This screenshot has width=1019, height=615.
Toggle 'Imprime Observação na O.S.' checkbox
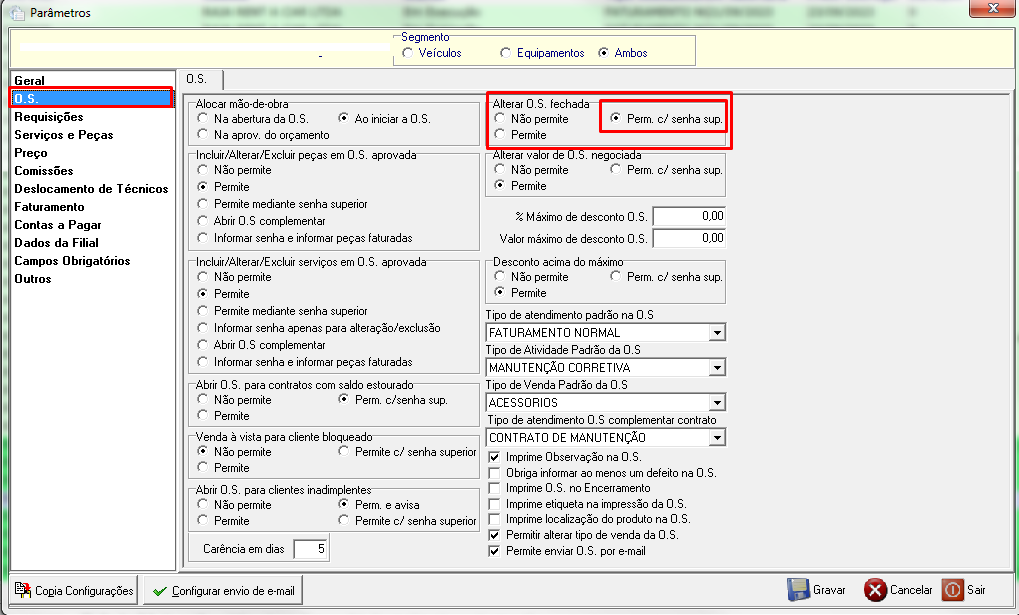pyautogui.click(x=495, y=457)
